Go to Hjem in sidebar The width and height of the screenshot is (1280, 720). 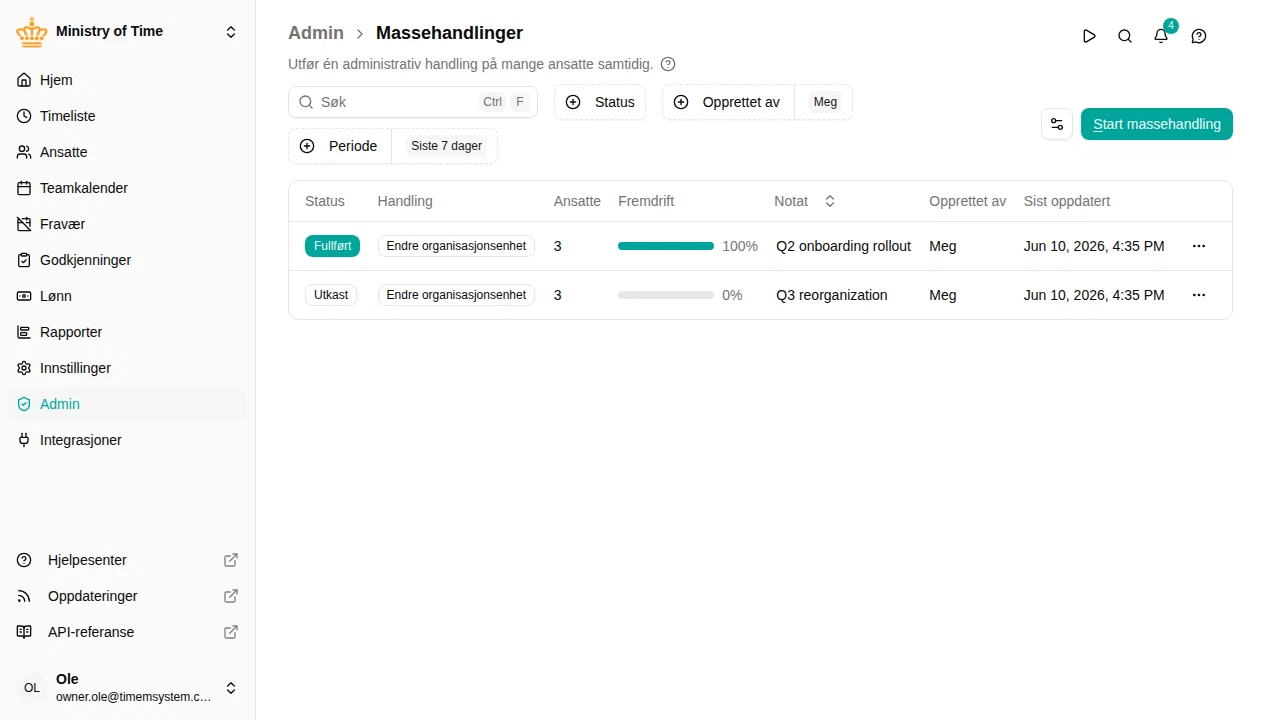(x=127, y=80)
